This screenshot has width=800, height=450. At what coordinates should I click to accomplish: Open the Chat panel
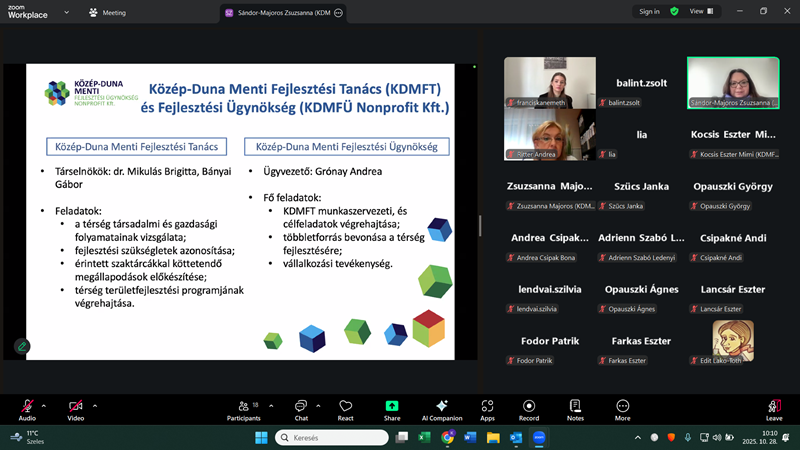coord(301,407)
